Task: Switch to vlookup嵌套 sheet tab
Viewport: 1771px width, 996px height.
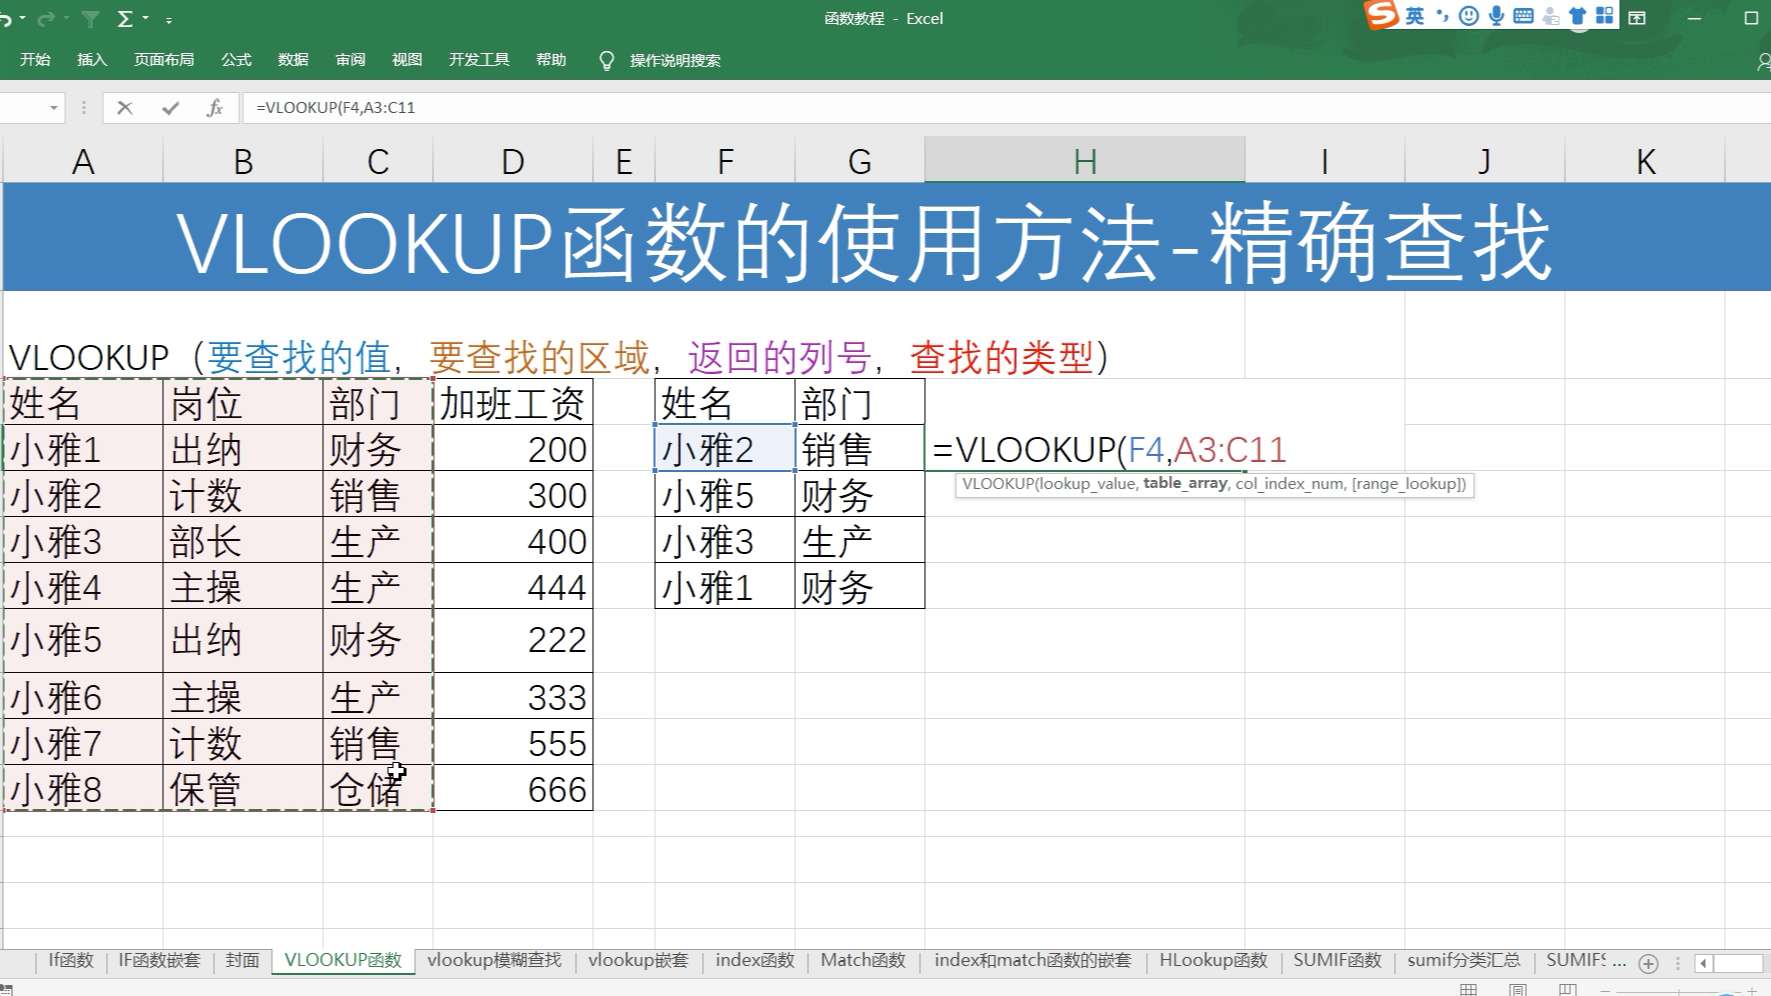Action: 638,961
